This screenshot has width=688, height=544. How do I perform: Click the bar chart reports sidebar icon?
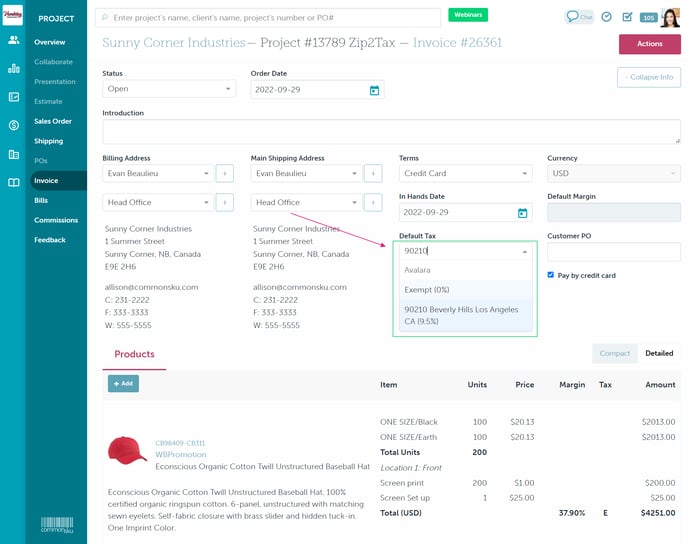pos(13,68)
